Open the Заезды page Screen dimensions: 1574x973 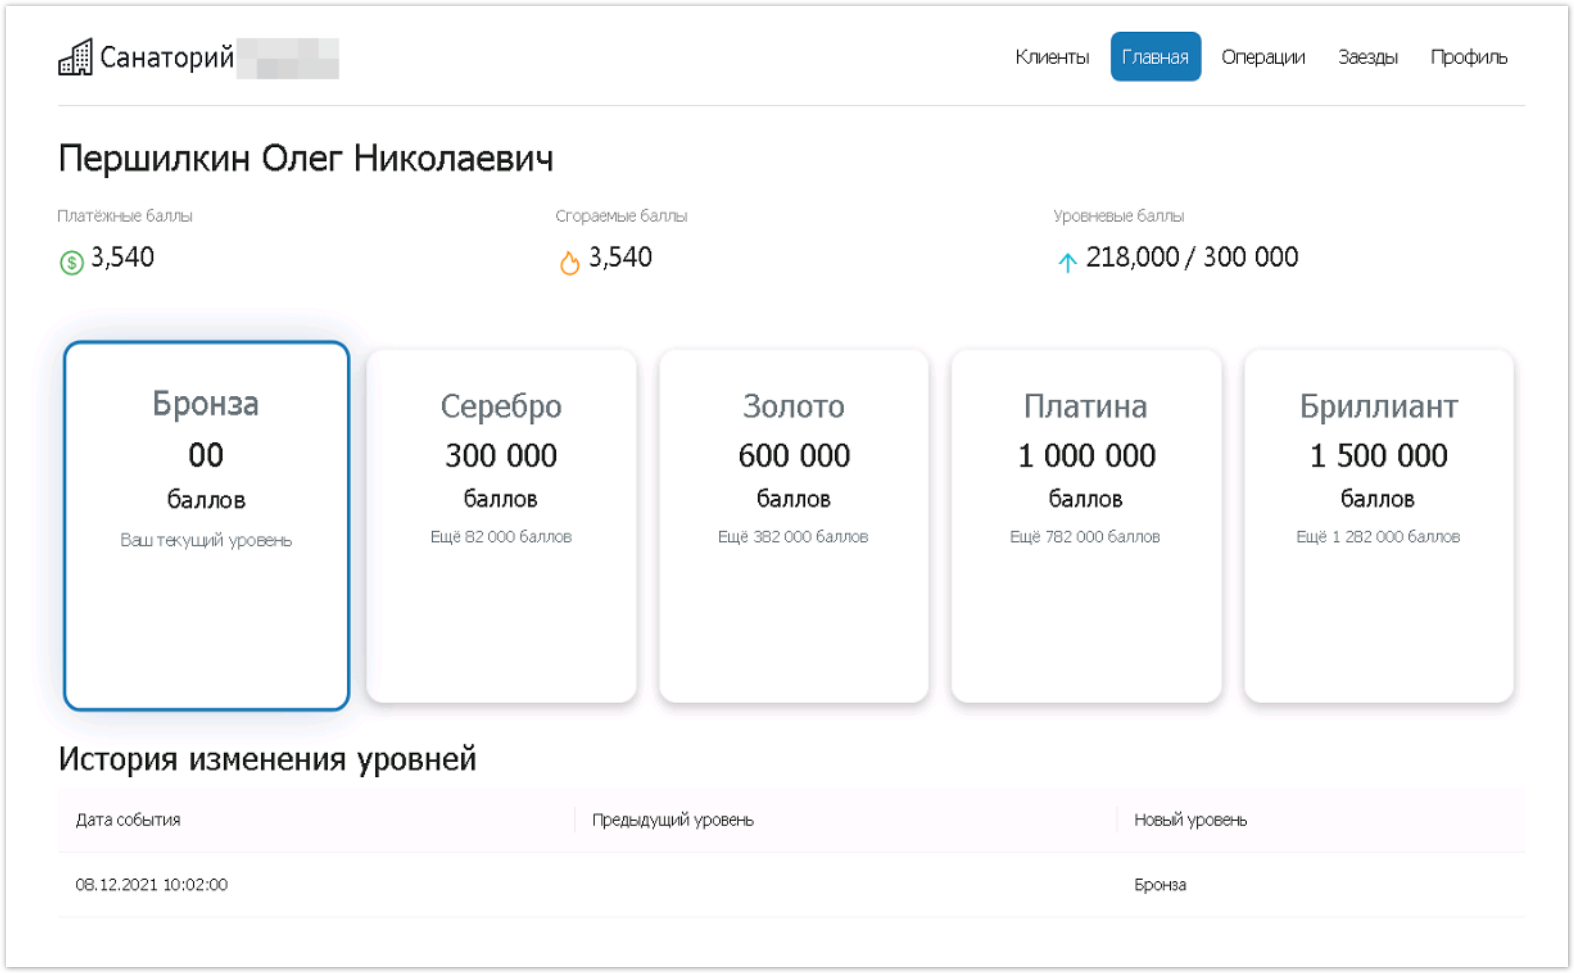(1367, 57)
